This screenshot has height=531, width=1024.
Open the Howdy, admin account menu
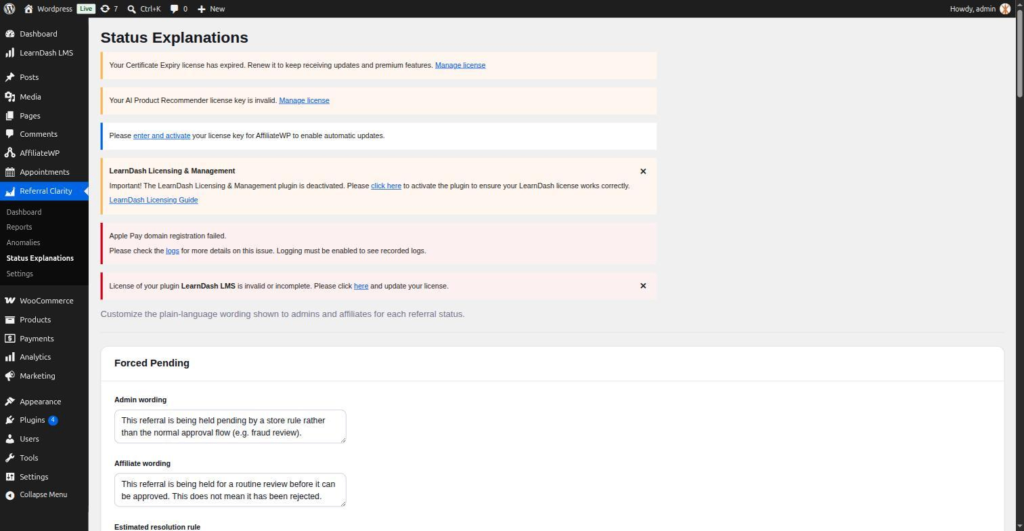[x=980, y=8]
